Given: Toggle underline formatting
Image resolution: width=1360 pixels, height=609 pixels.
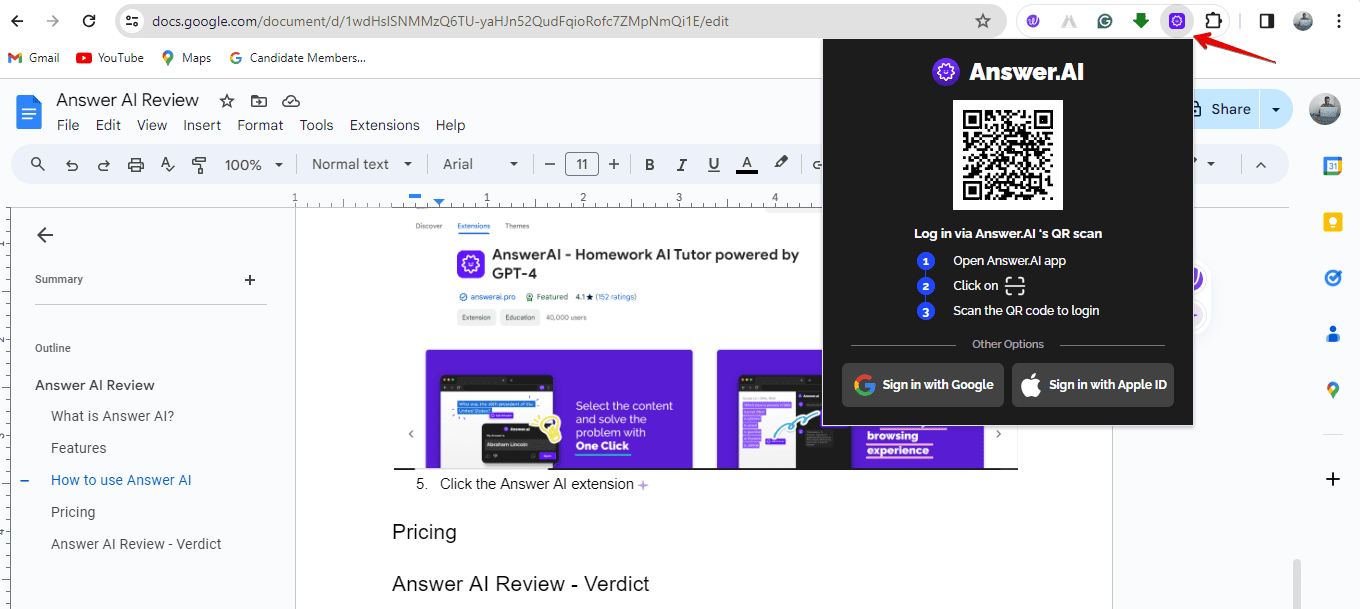Looking at the screenshot, I should coord(714,164).
